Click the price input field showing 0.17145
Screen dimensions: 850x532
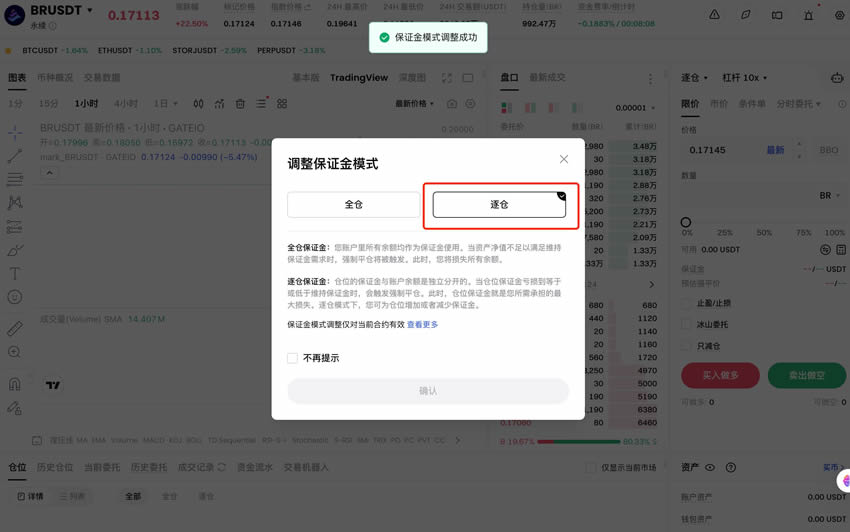tap(725, 150)
